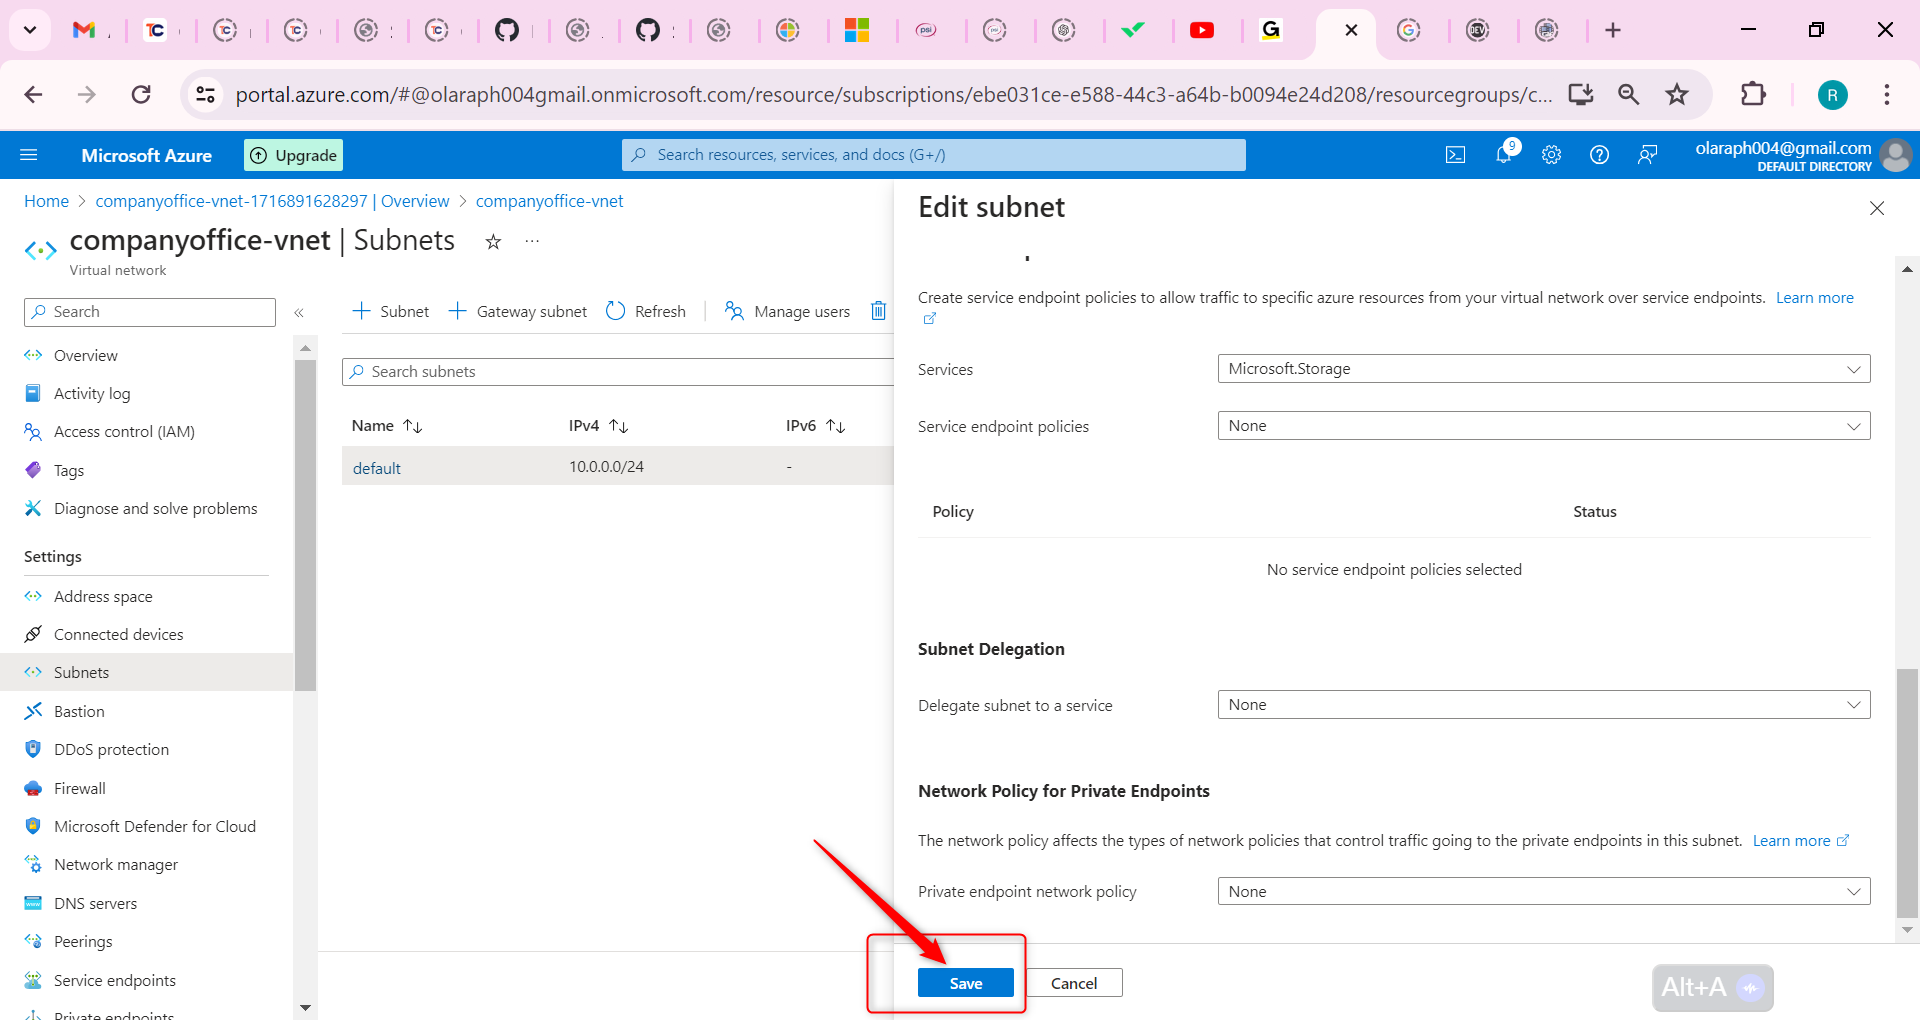
Task: Click the Search subnets field
Action: [x=618, y=372]
